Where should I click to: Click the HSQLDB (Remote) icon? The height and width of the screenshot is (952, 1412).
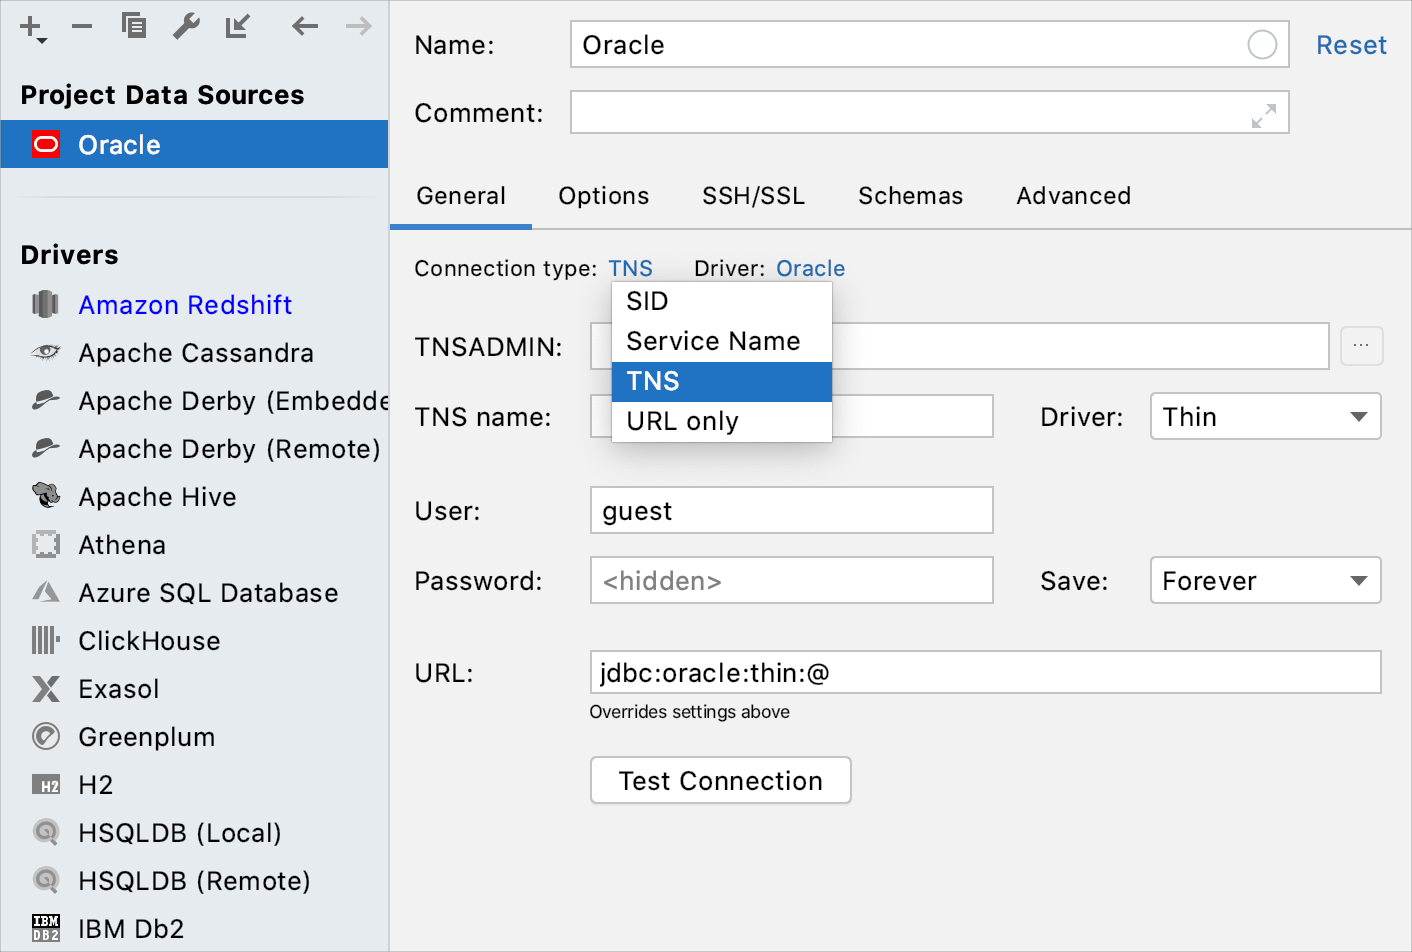tap(46, 880)
